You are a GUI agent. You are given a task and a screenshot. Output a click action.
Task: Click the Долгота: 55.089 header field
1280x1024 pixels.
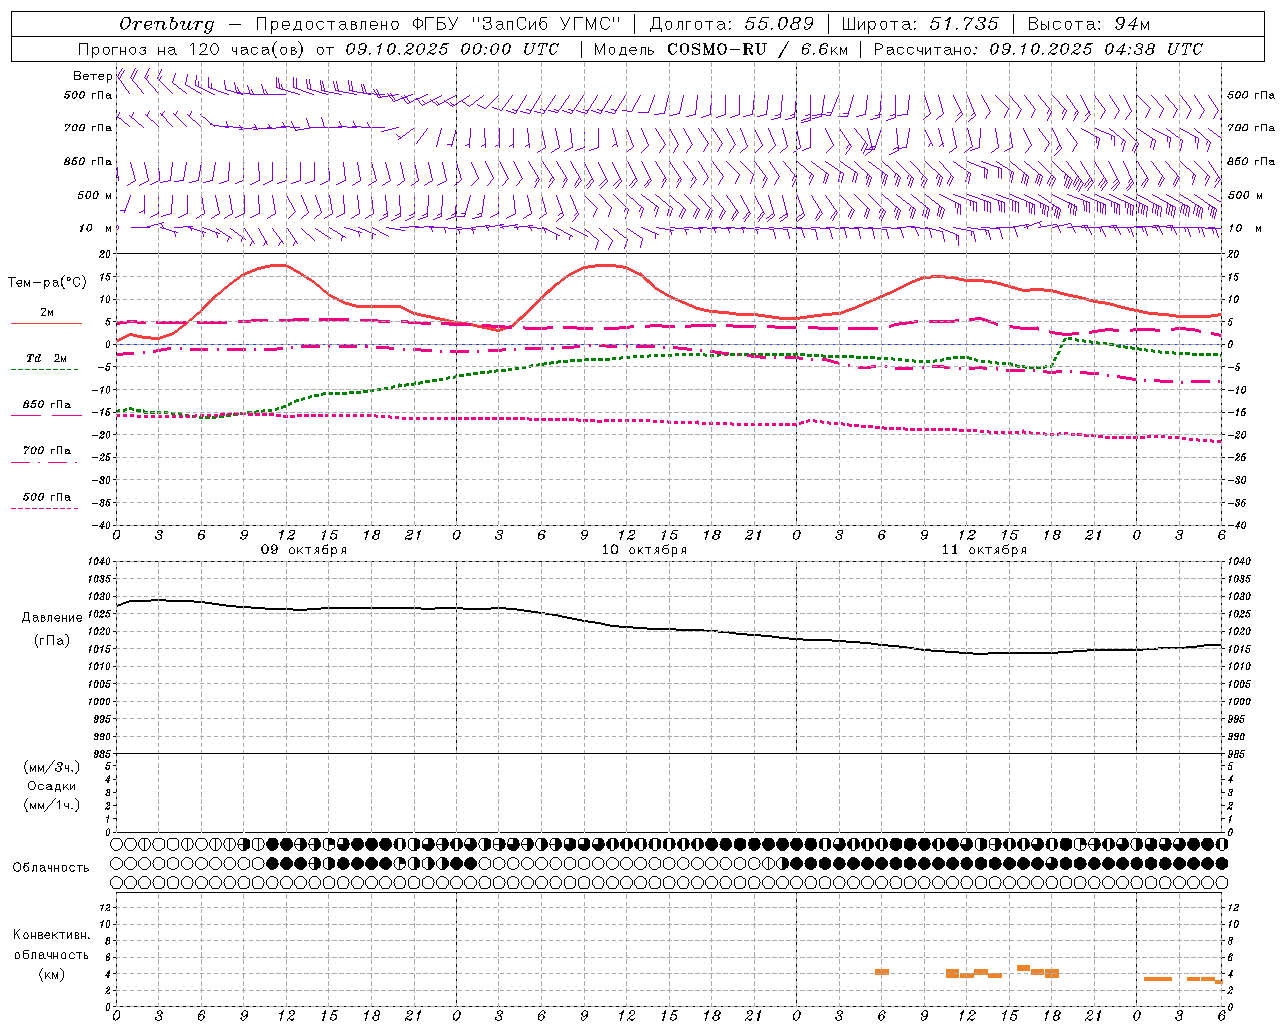(x=731, y=24)
